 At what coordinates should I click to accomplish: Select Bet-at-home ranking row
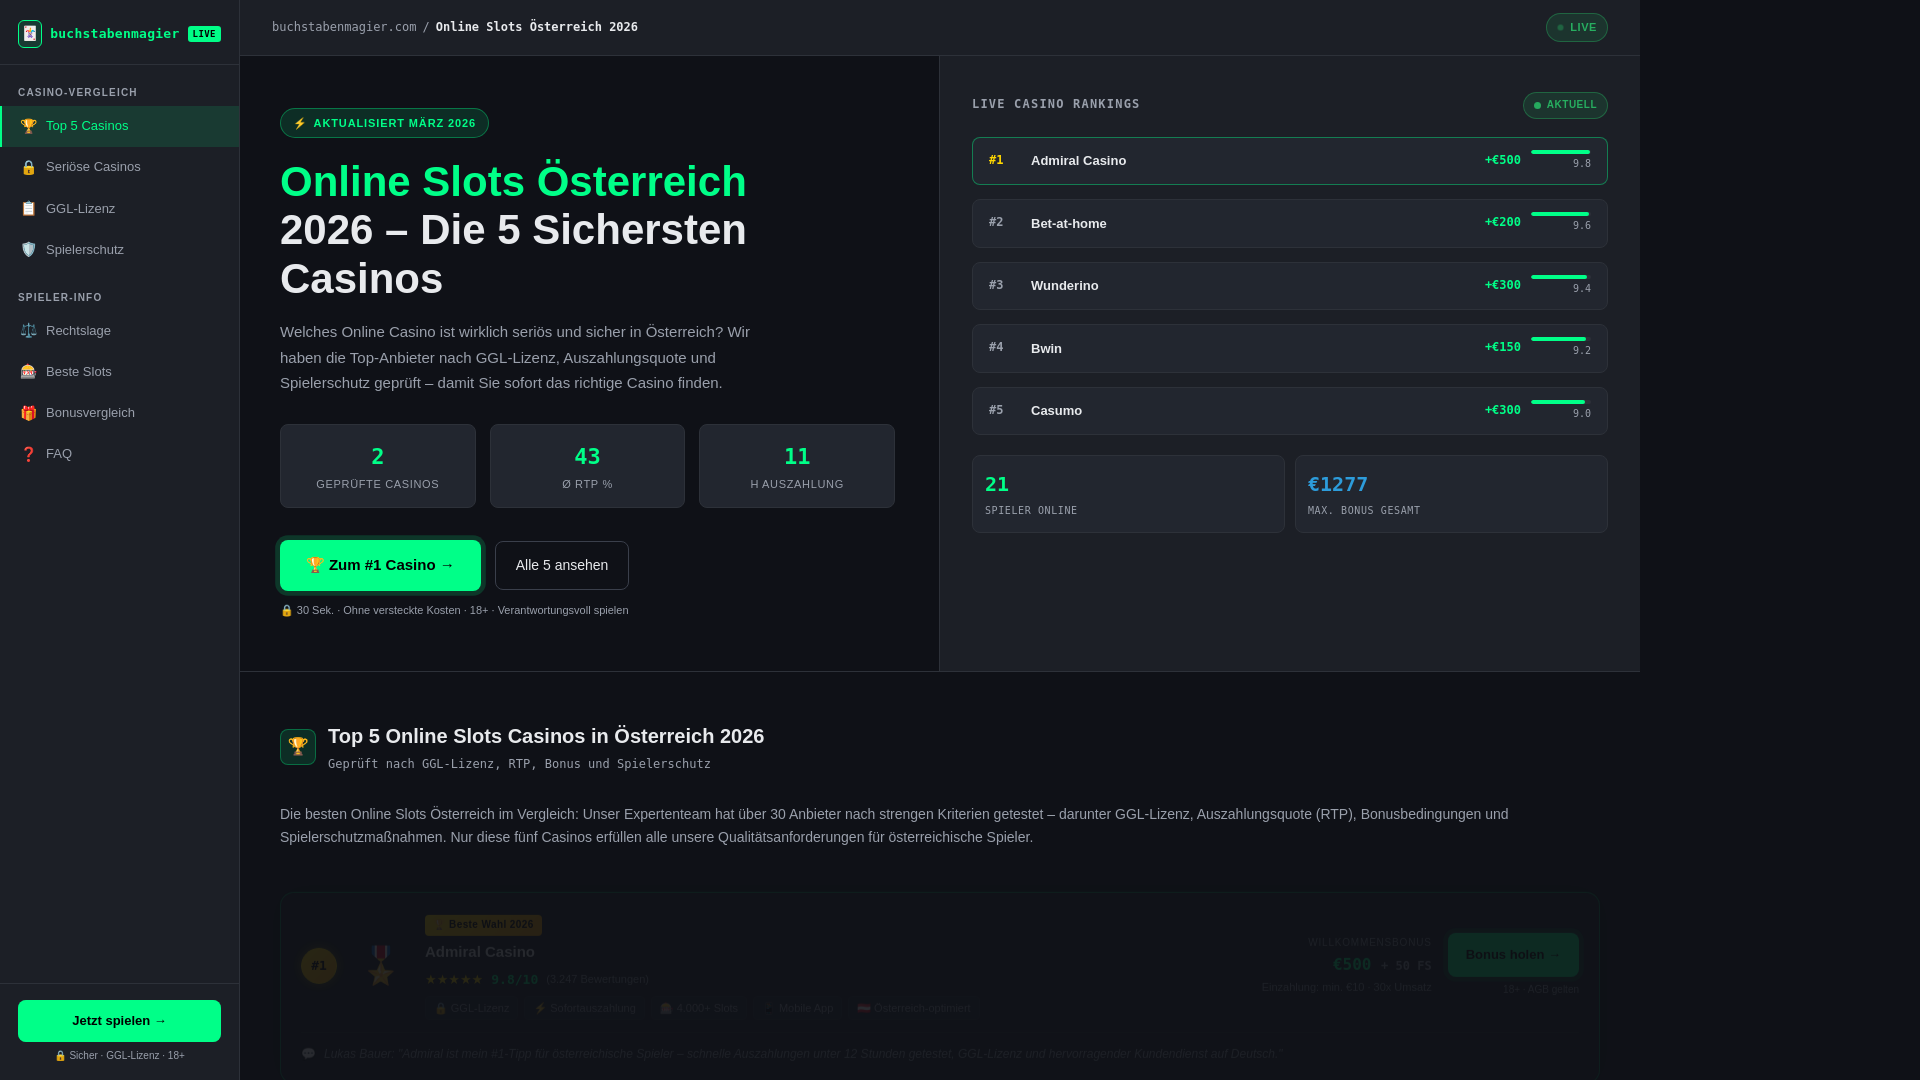pyautogui.click(x=1290, y=224)
